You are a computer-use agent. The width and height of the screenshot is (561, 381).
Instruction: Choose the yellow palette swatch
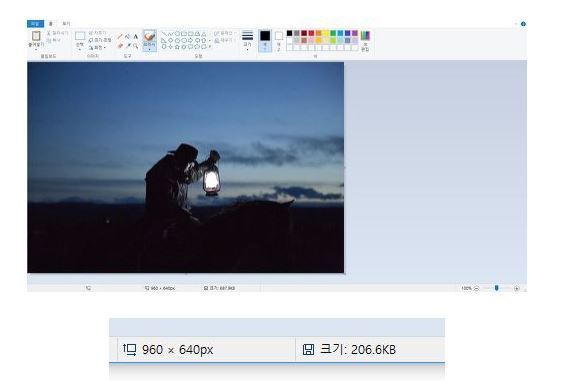(x=326, y=33)
